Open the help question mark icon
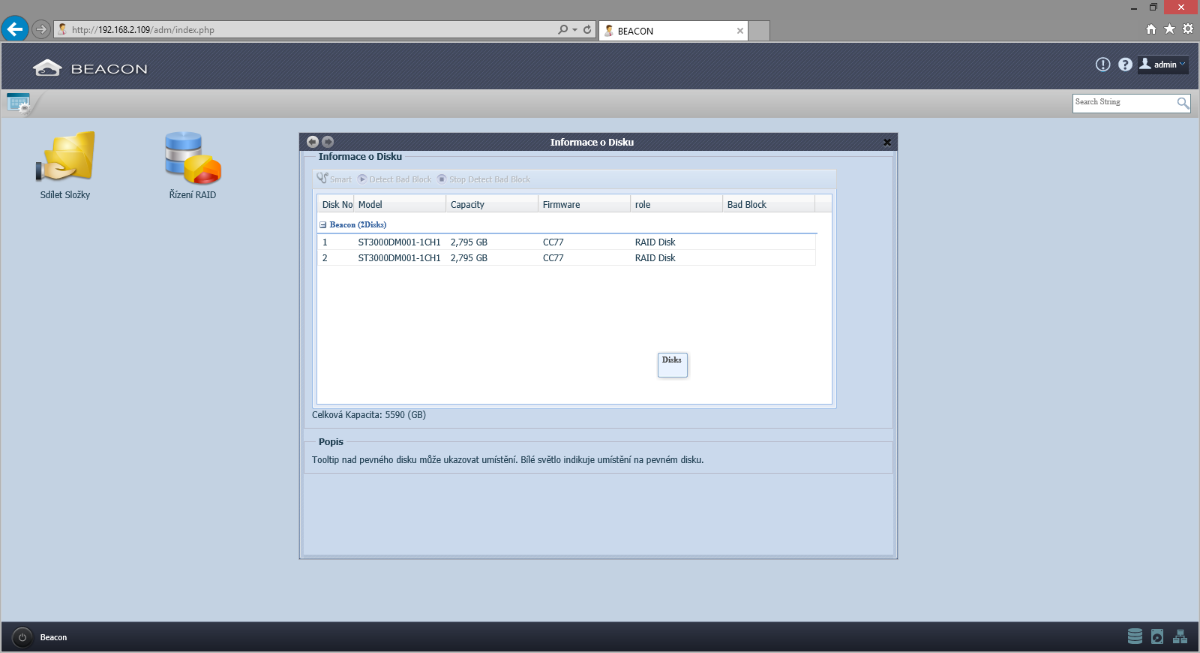 [x=1125, y=64]
